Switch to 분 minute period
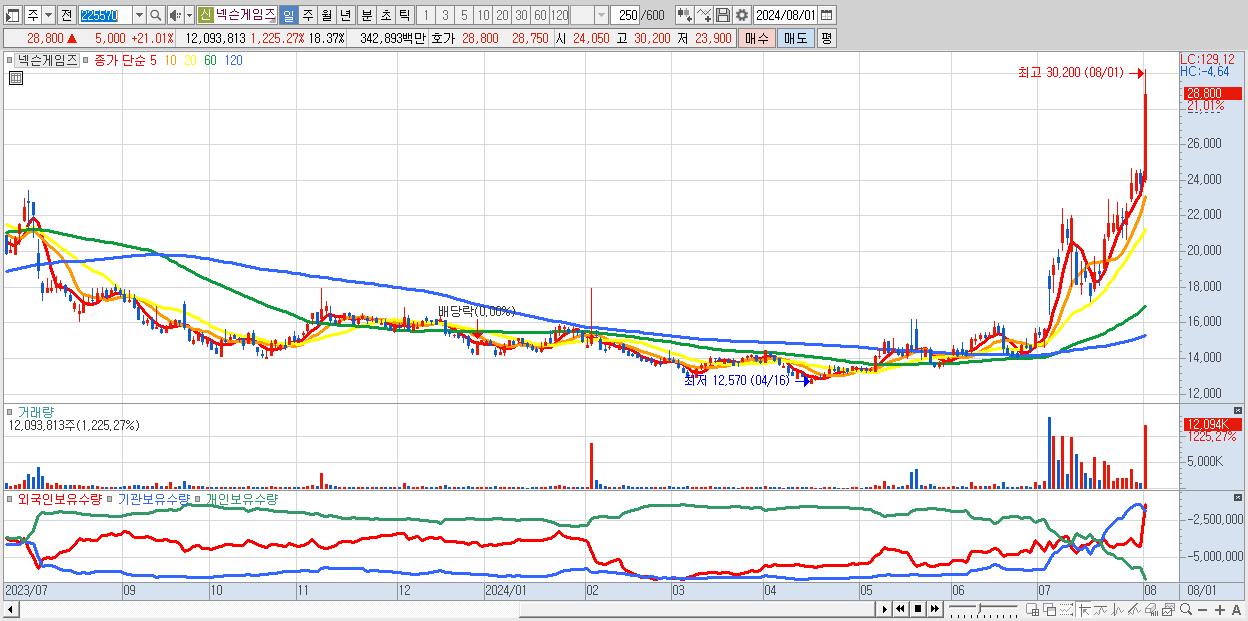Image resolution: width=1248 pixels, height=621 pixels. [x=365, y=15]
